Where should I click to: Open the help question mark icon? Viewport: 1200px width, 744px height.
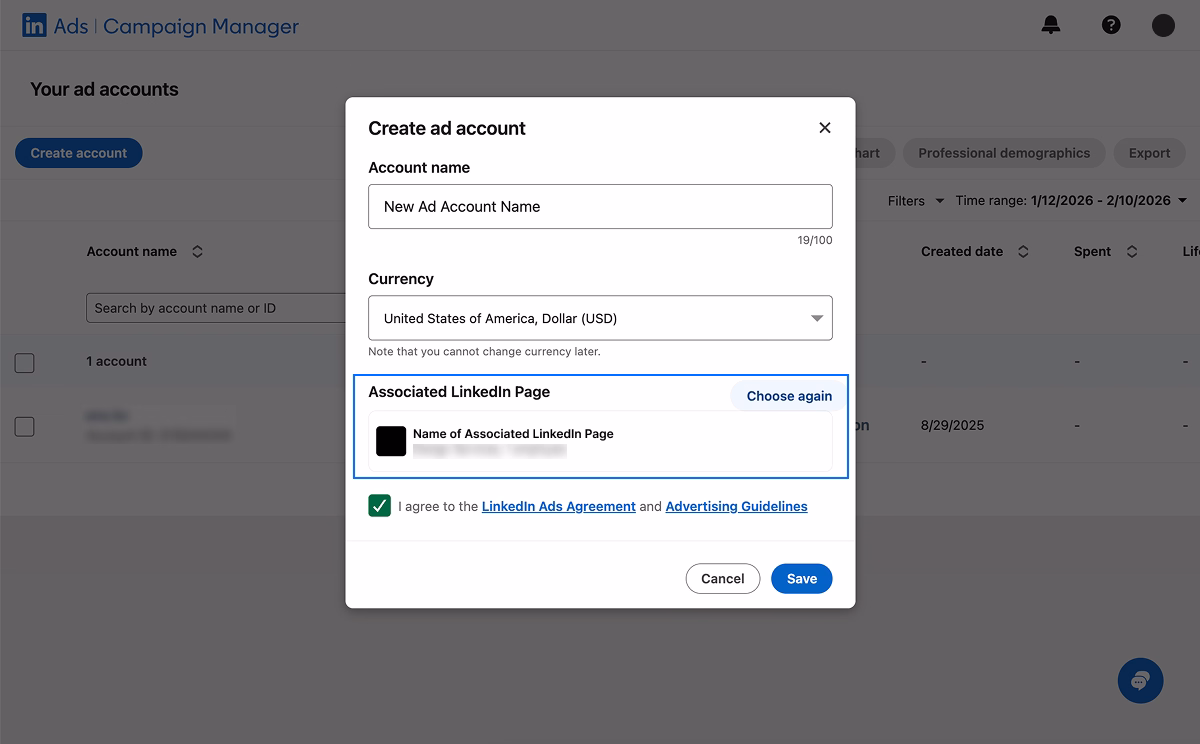pyautogui.click(x=1111, y=24)
